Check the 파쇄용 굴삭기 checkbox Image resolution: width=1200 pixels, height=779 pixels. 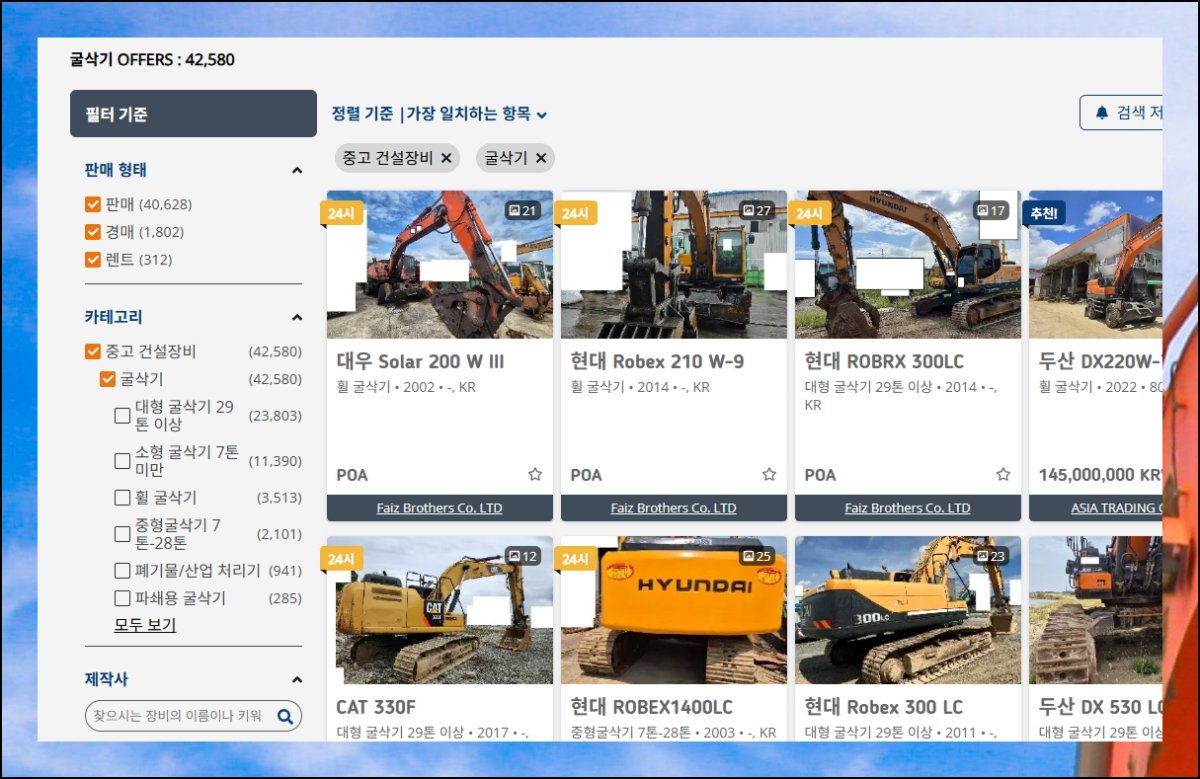click(122, 599)
